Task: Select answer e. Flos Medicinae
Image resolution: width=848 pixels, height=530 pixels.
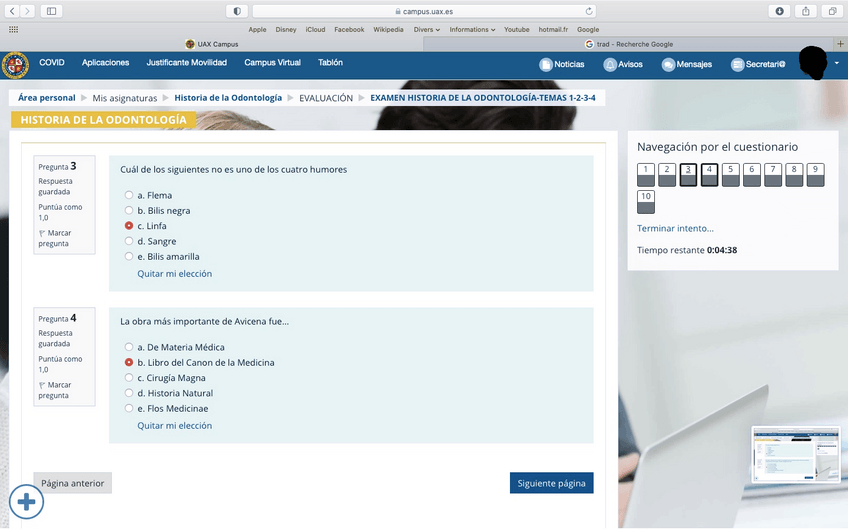Action: click(x=129, y=408)
